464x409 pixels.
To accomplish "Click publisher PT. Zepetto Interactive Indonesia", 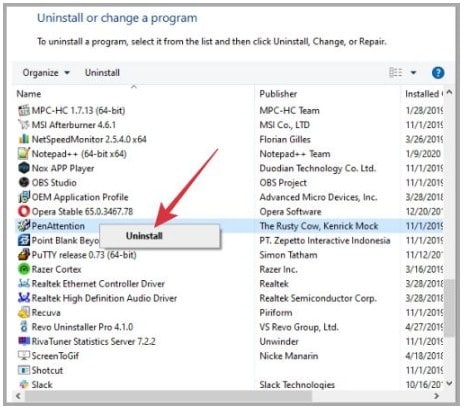I will pyautogui.click(x=325, y=240).
